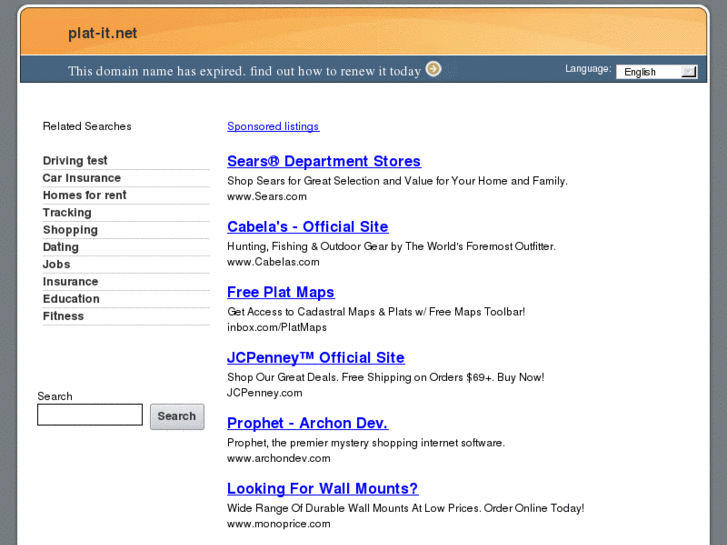Click 'Shop Our Great Deals' description
The image size is (727, 545).
click(386, 377)
